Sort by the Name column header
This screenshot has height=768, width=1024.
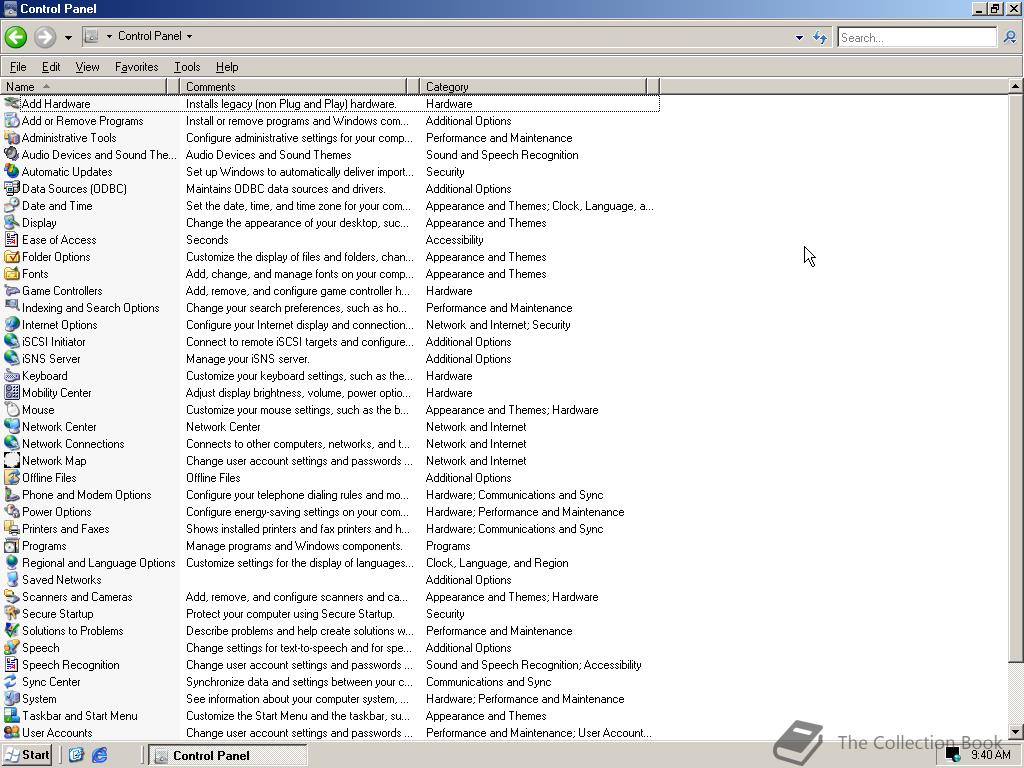pyautogui.click(x=84, y=86)
